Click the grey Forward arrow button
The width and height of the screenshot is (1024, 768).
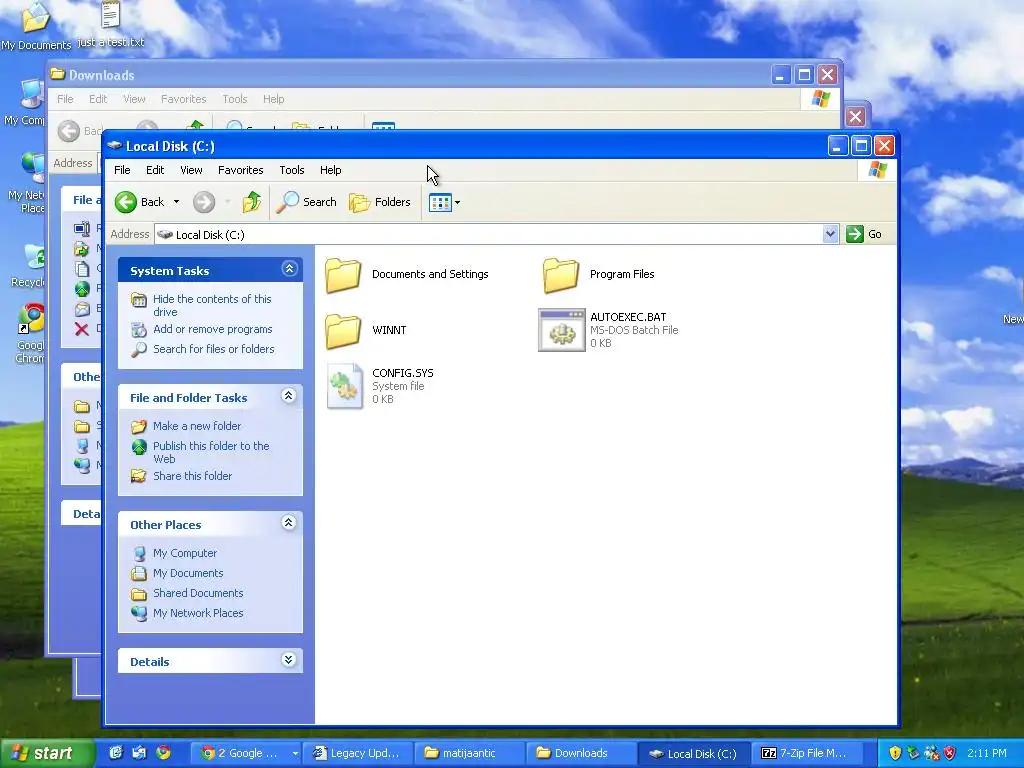click(x=204, y=202)
